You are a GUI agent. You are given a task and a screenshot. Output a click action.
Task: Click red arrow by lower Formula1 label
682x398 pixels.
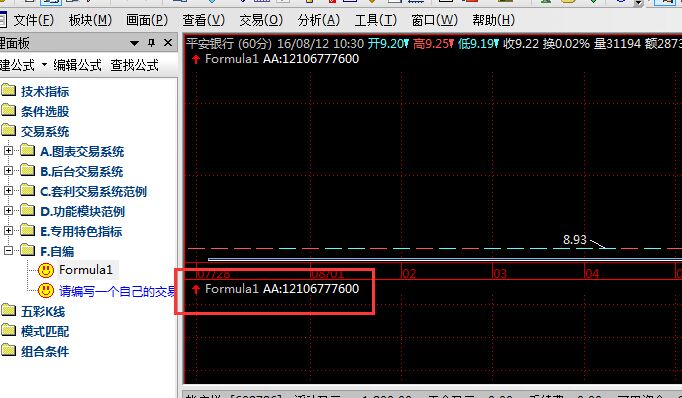(x=196, y=289)
